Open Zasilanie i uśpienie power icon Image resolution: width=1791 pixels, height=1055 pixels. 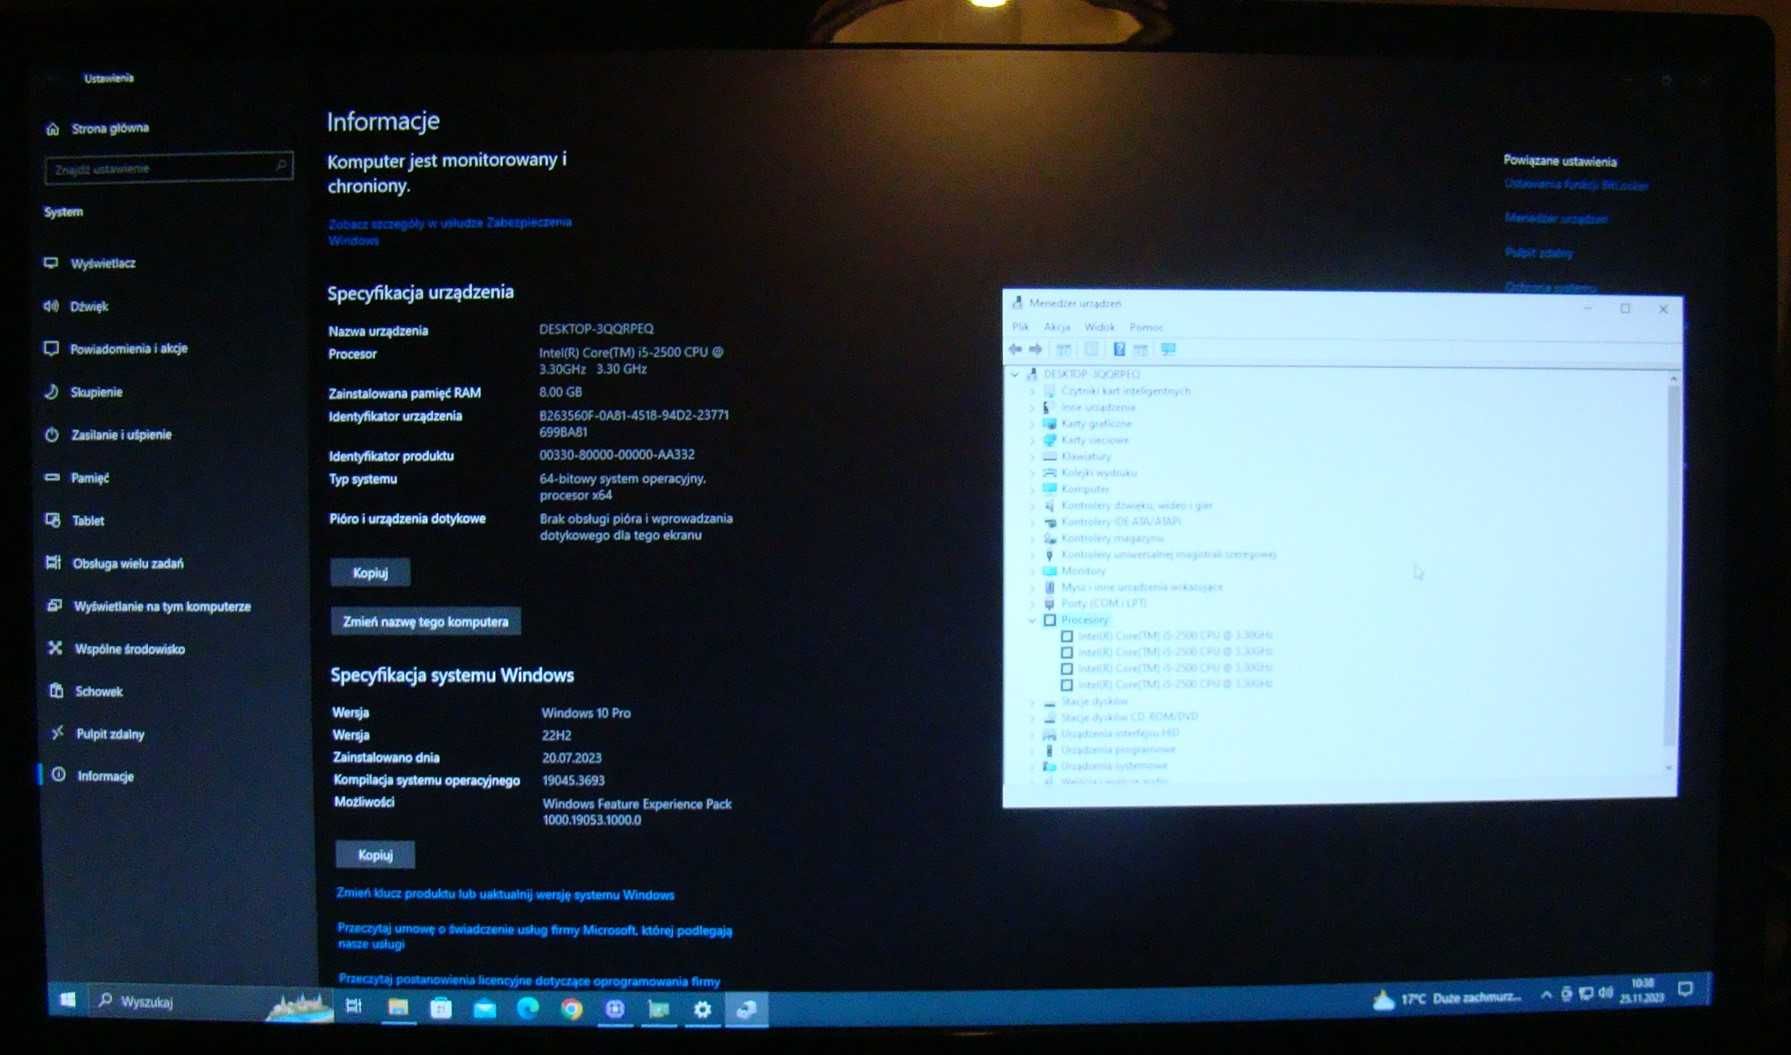(52, 435)
